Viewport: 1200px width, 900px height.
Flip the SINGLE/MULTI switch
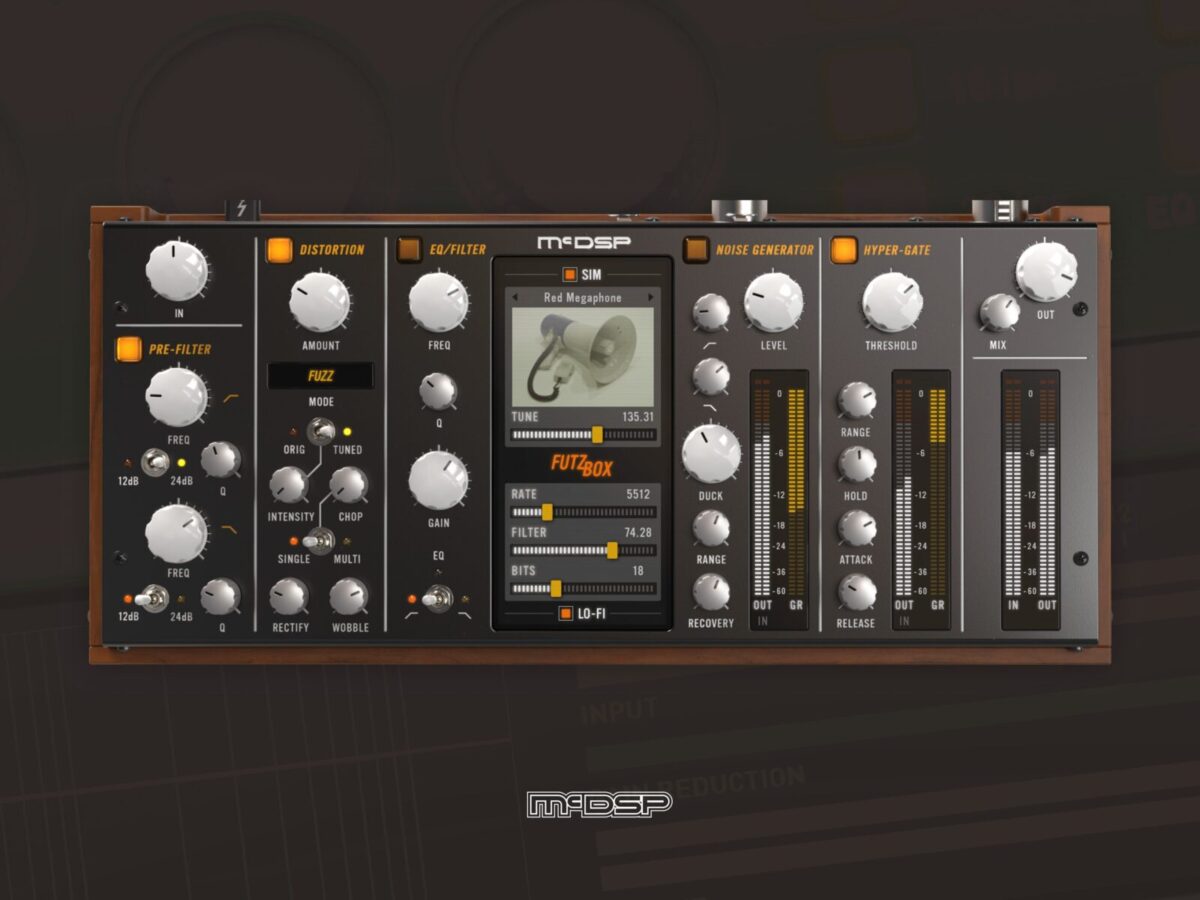click(319, 541)
